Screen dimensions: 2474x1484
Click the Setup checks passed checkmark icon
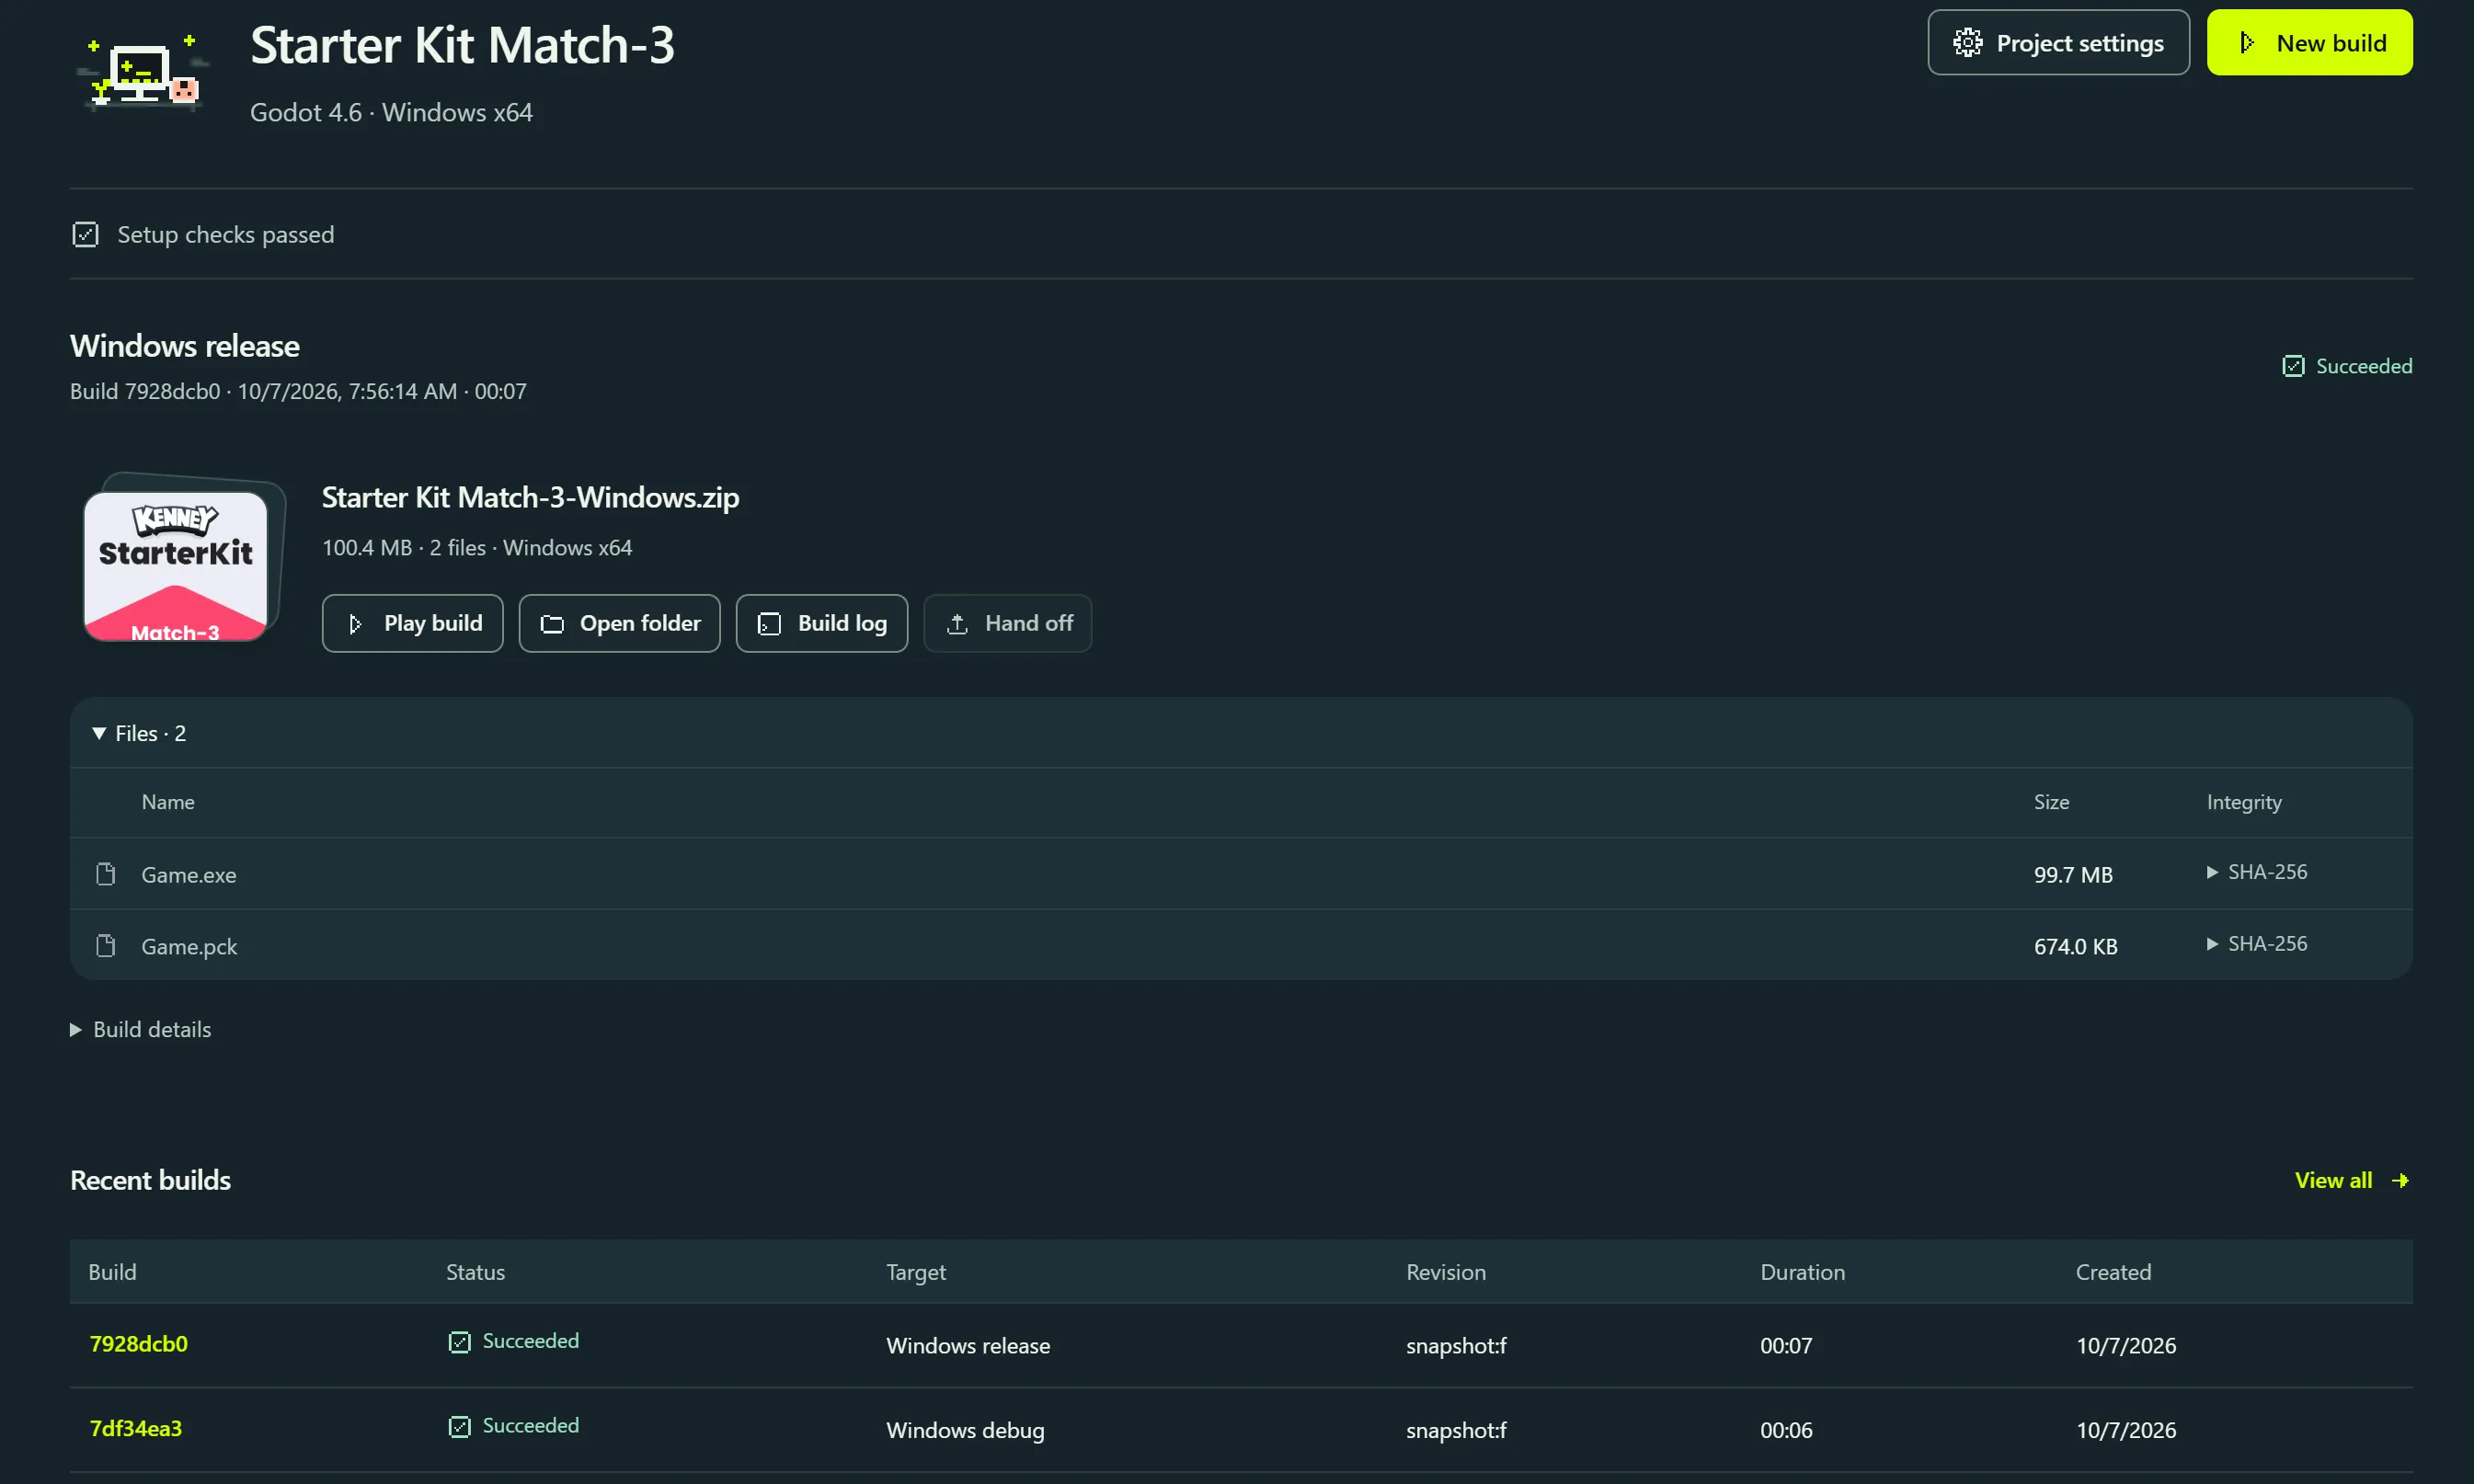(x=85, y=235)
